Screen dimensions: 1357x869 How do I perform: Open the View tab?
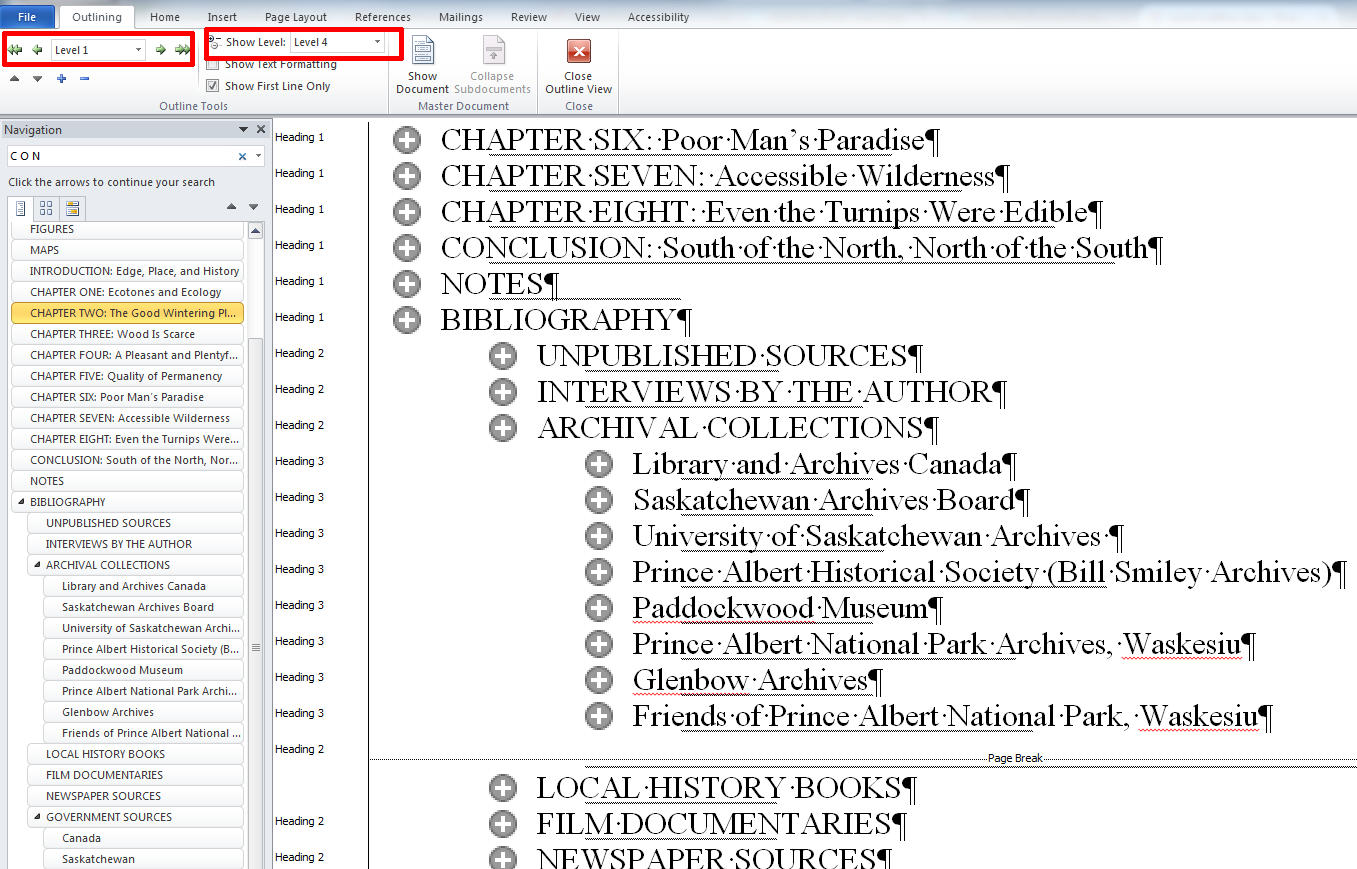click(x=588, y=17)
